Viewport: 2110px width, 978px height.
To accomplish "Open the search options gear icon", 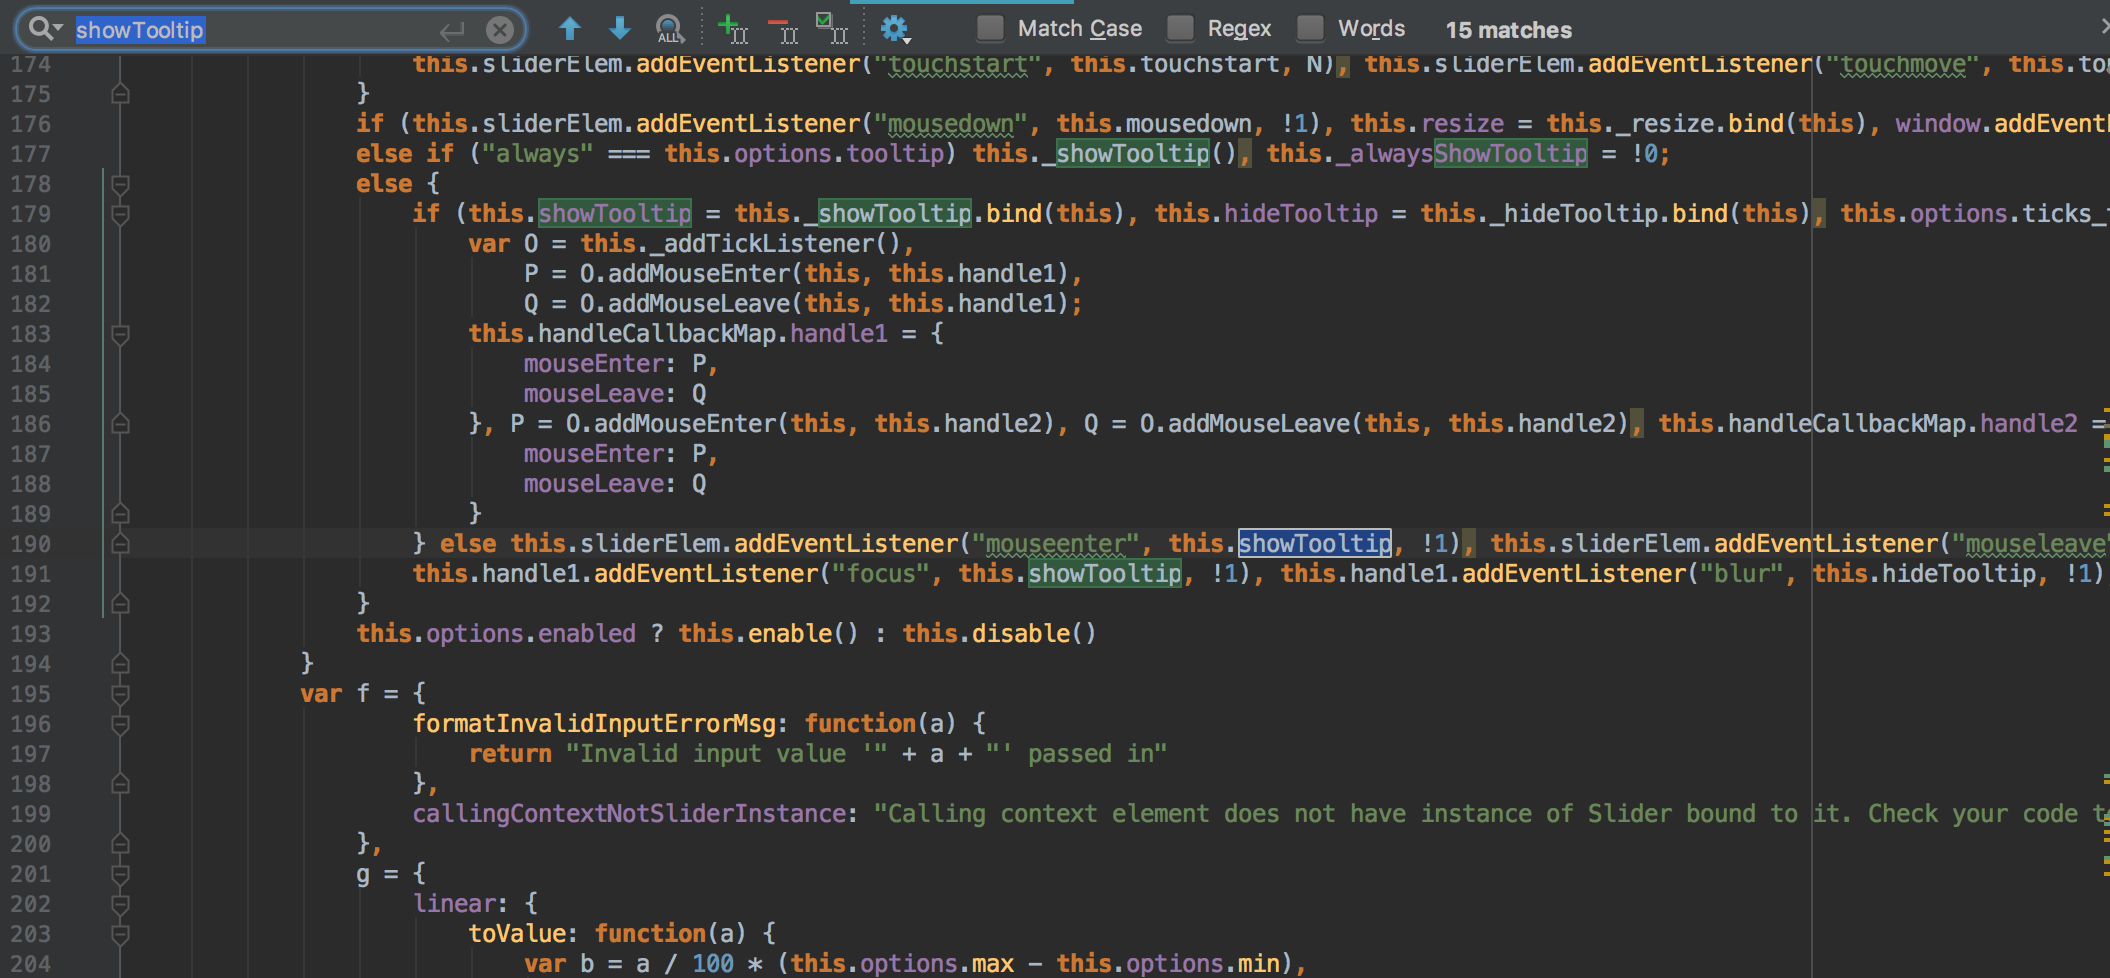I will (893, 28).
